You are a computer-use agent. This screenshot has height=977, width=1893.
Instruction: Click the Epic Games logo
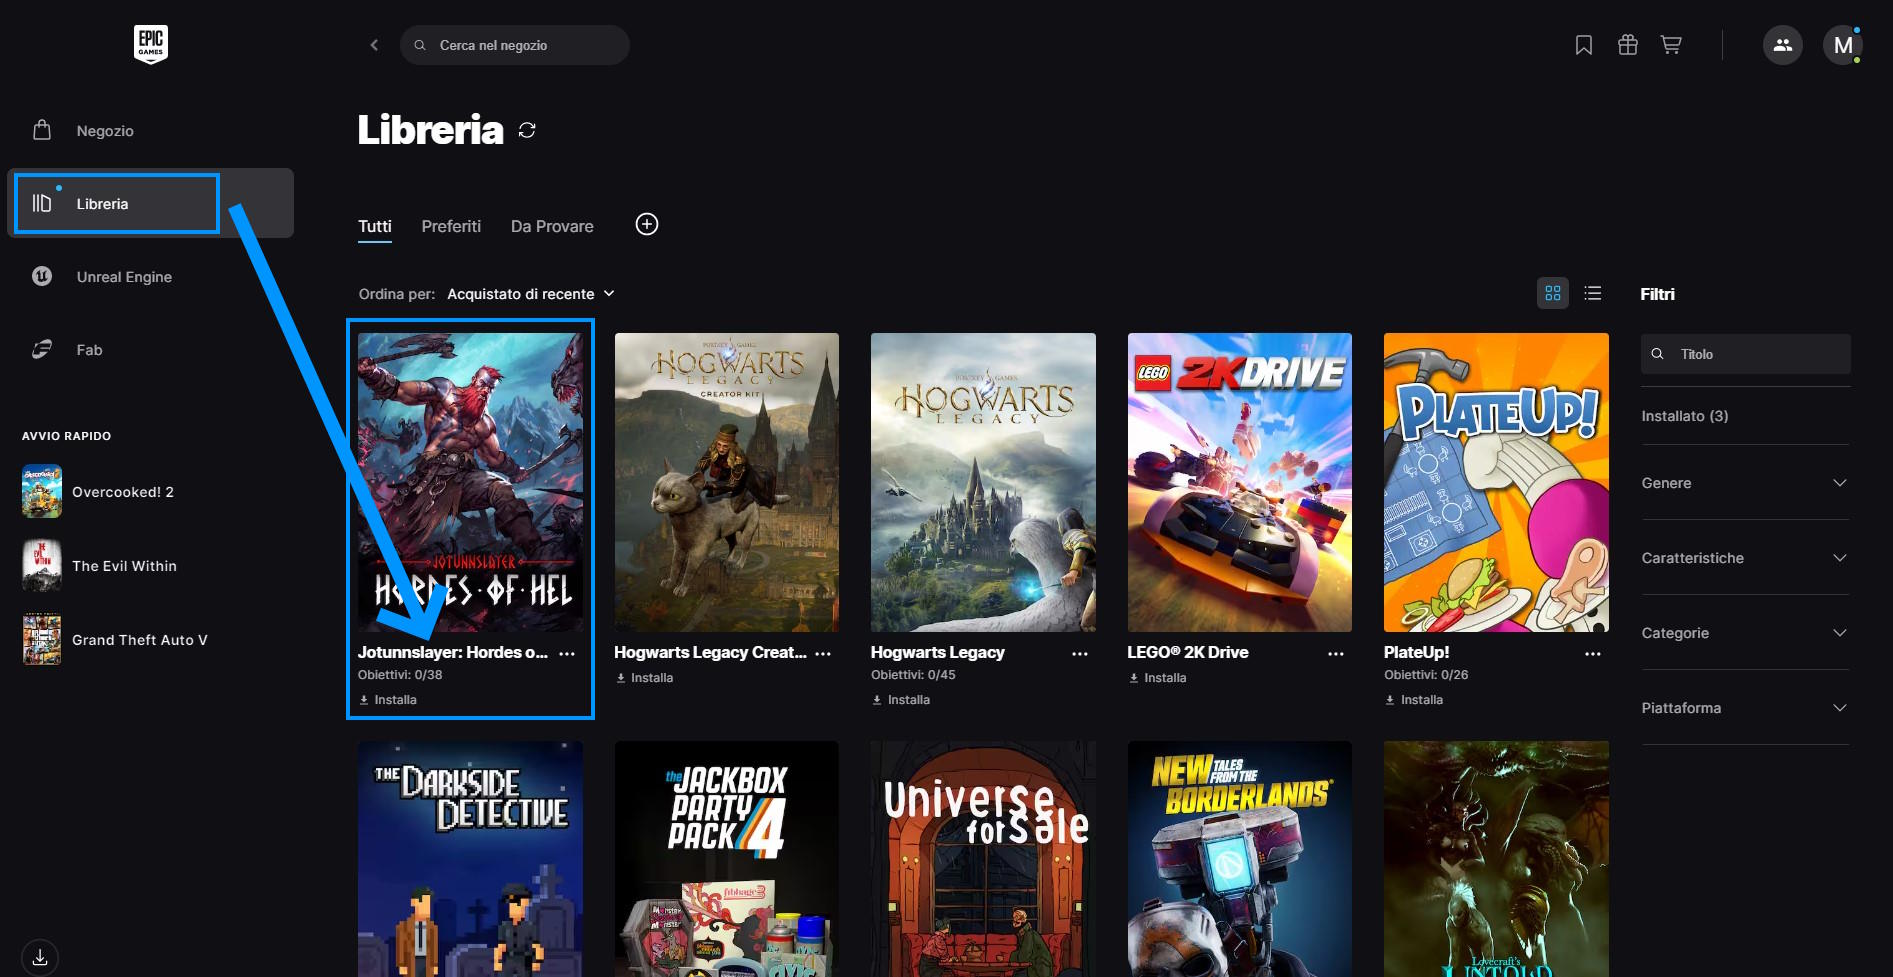pyautogui.click(x=151, y=44)
